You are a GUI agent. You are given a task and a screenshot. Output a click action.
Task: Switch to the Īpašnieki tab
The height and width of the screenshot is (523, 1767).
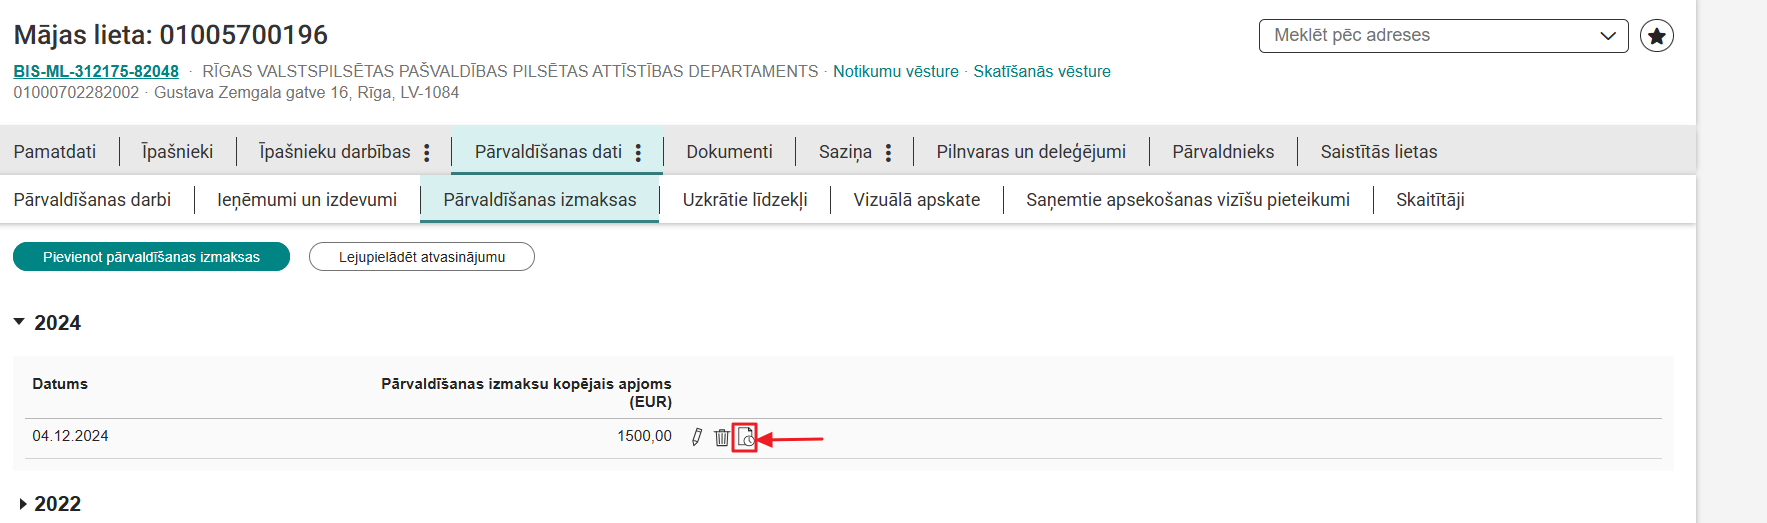[x=177, y=152]
